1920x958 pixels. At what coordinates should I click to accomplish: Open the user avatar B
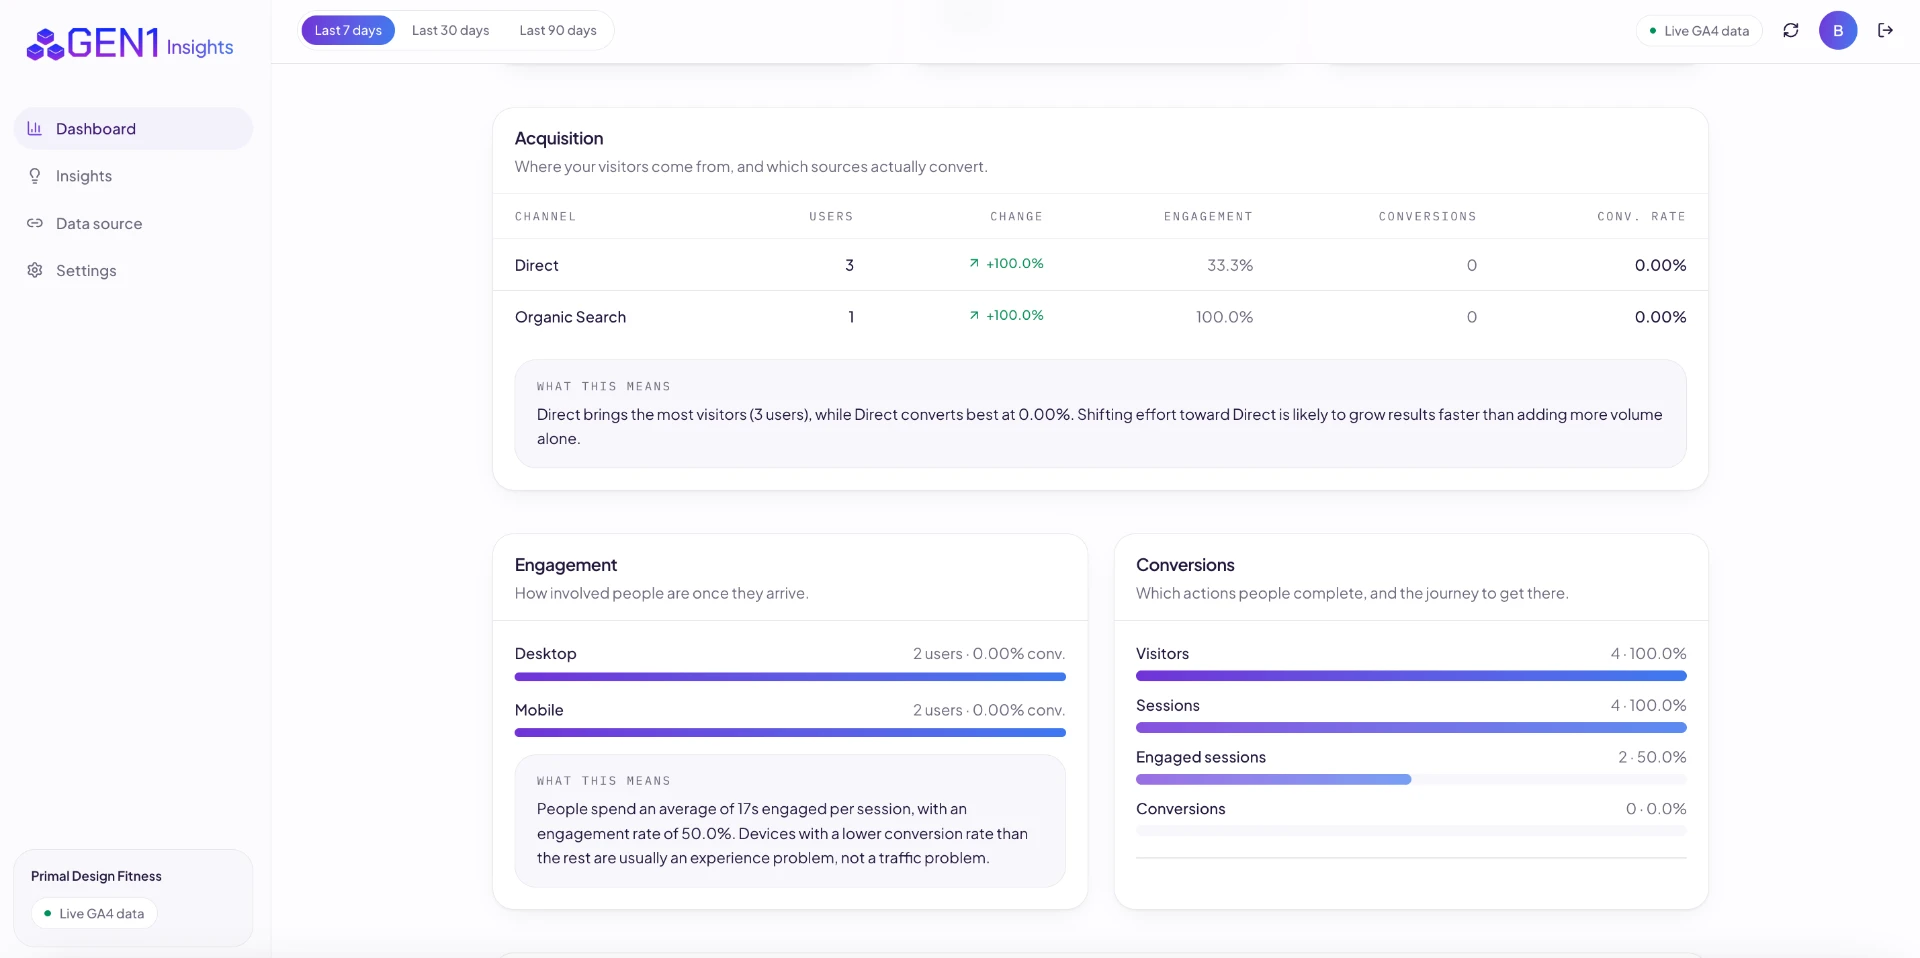click(x=1838, y=30)
